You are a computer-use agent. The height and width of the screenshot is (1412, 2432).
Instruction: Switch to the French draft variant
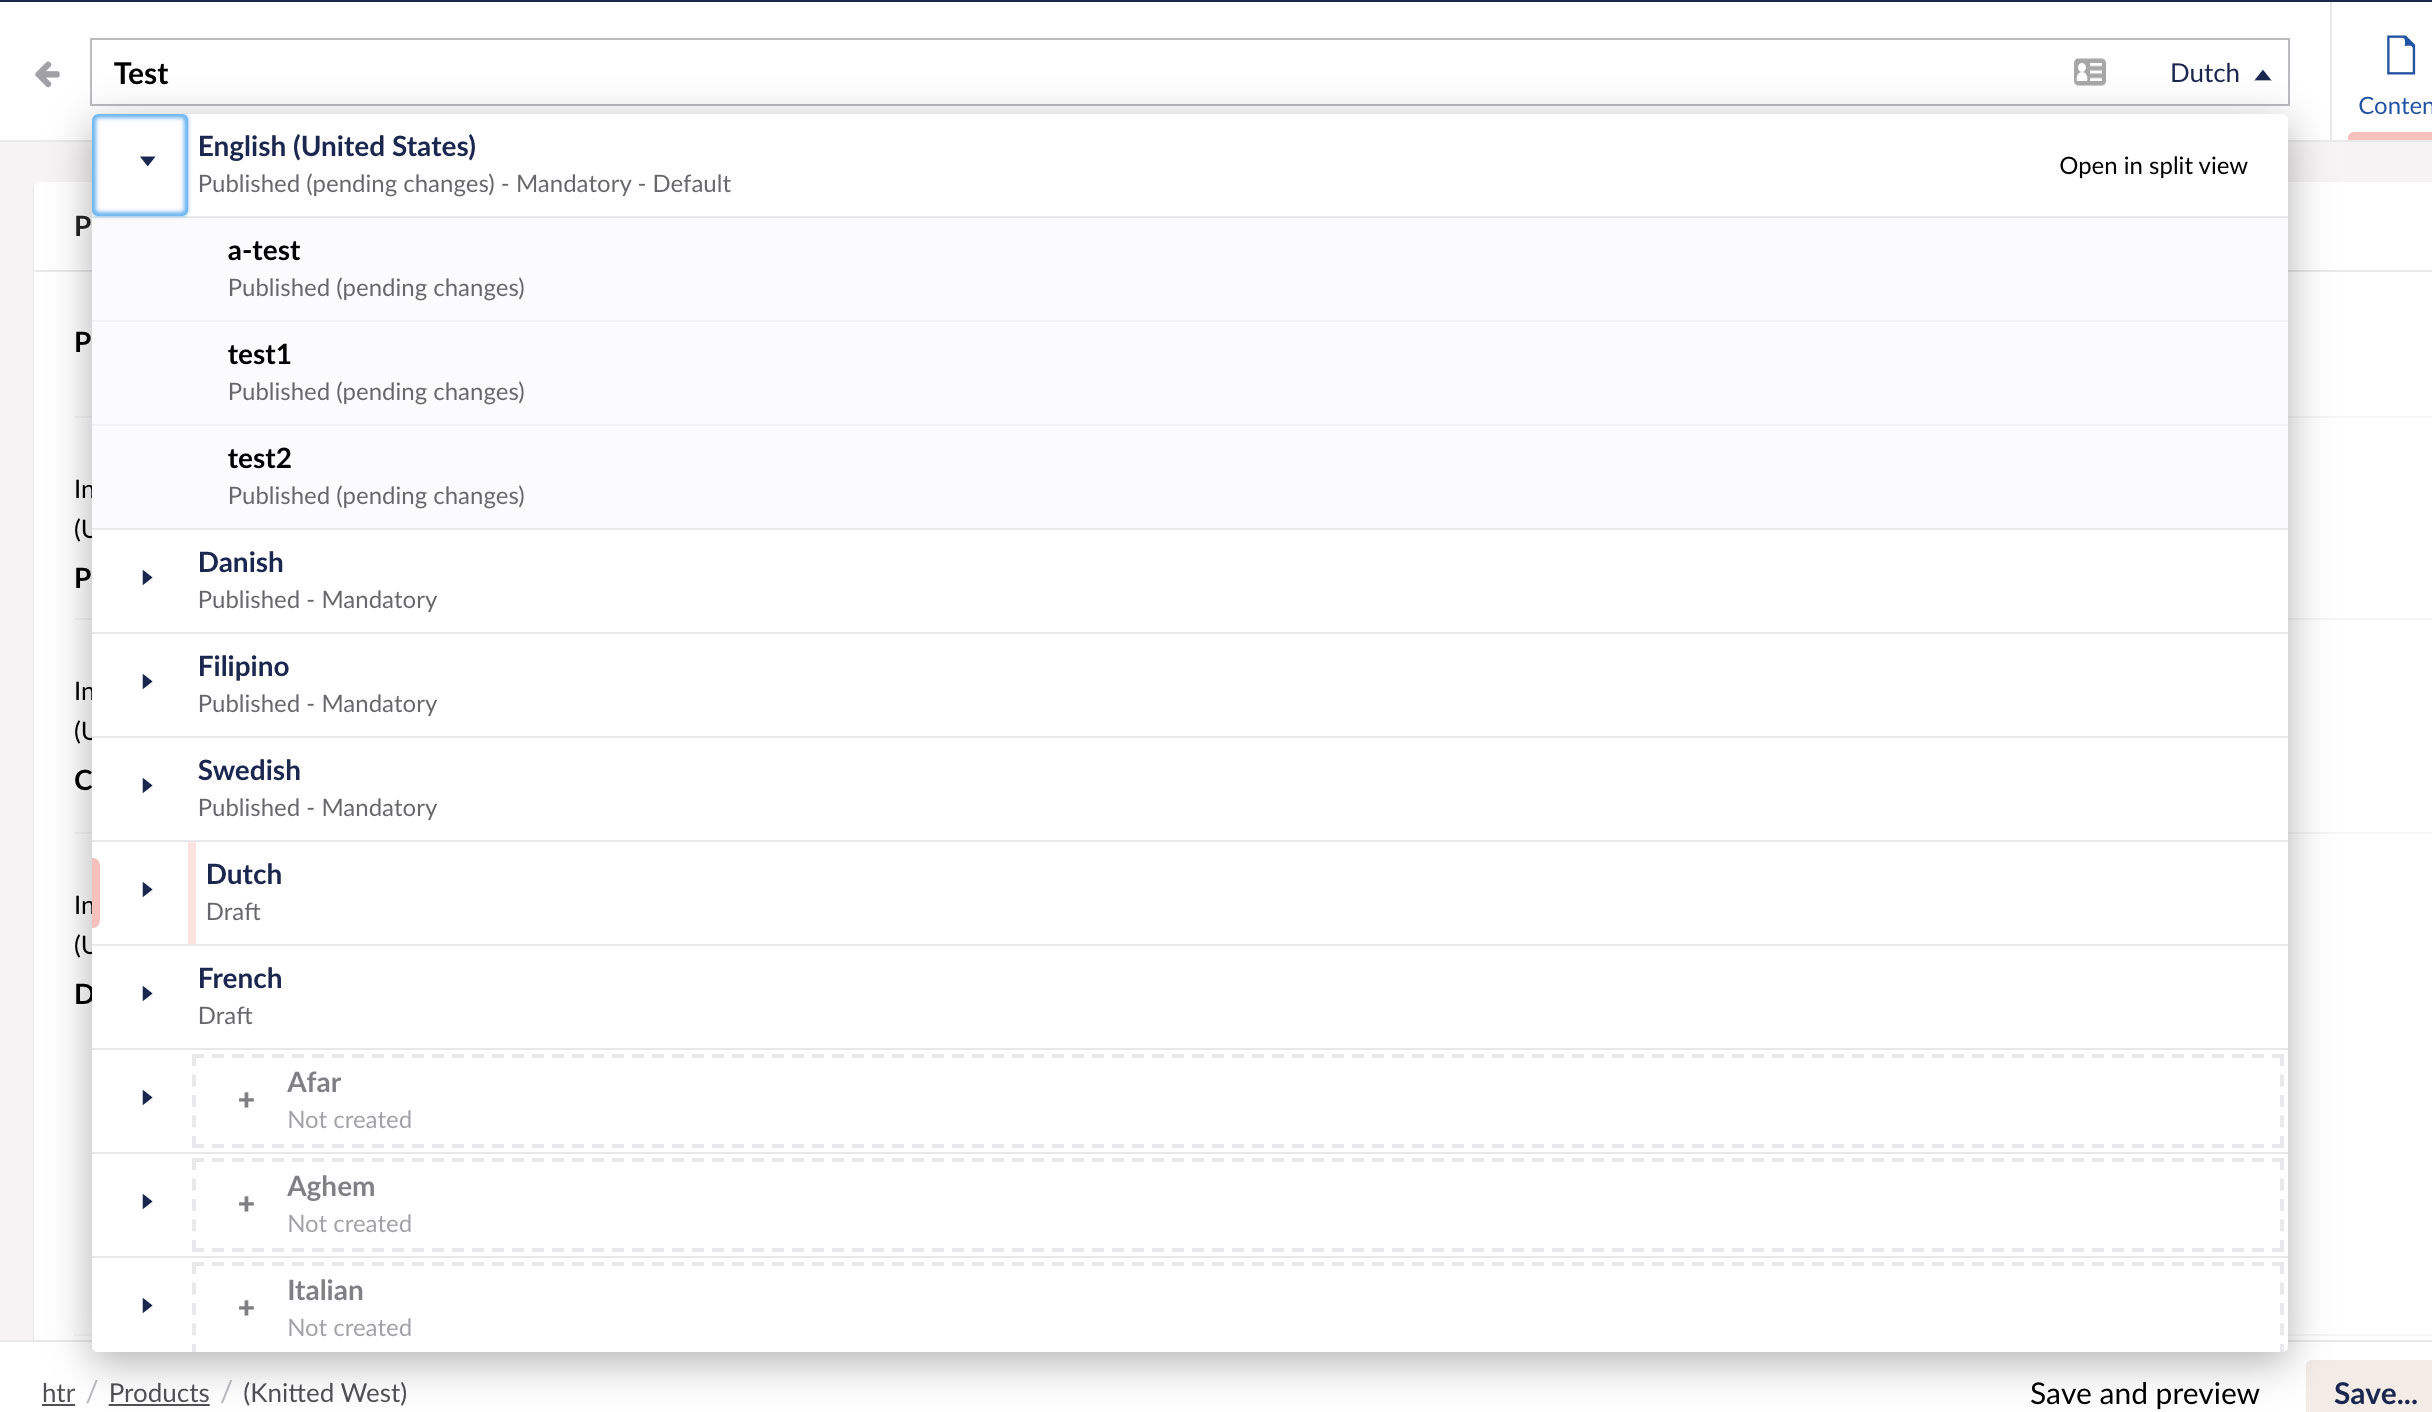tap(1238, 997)
